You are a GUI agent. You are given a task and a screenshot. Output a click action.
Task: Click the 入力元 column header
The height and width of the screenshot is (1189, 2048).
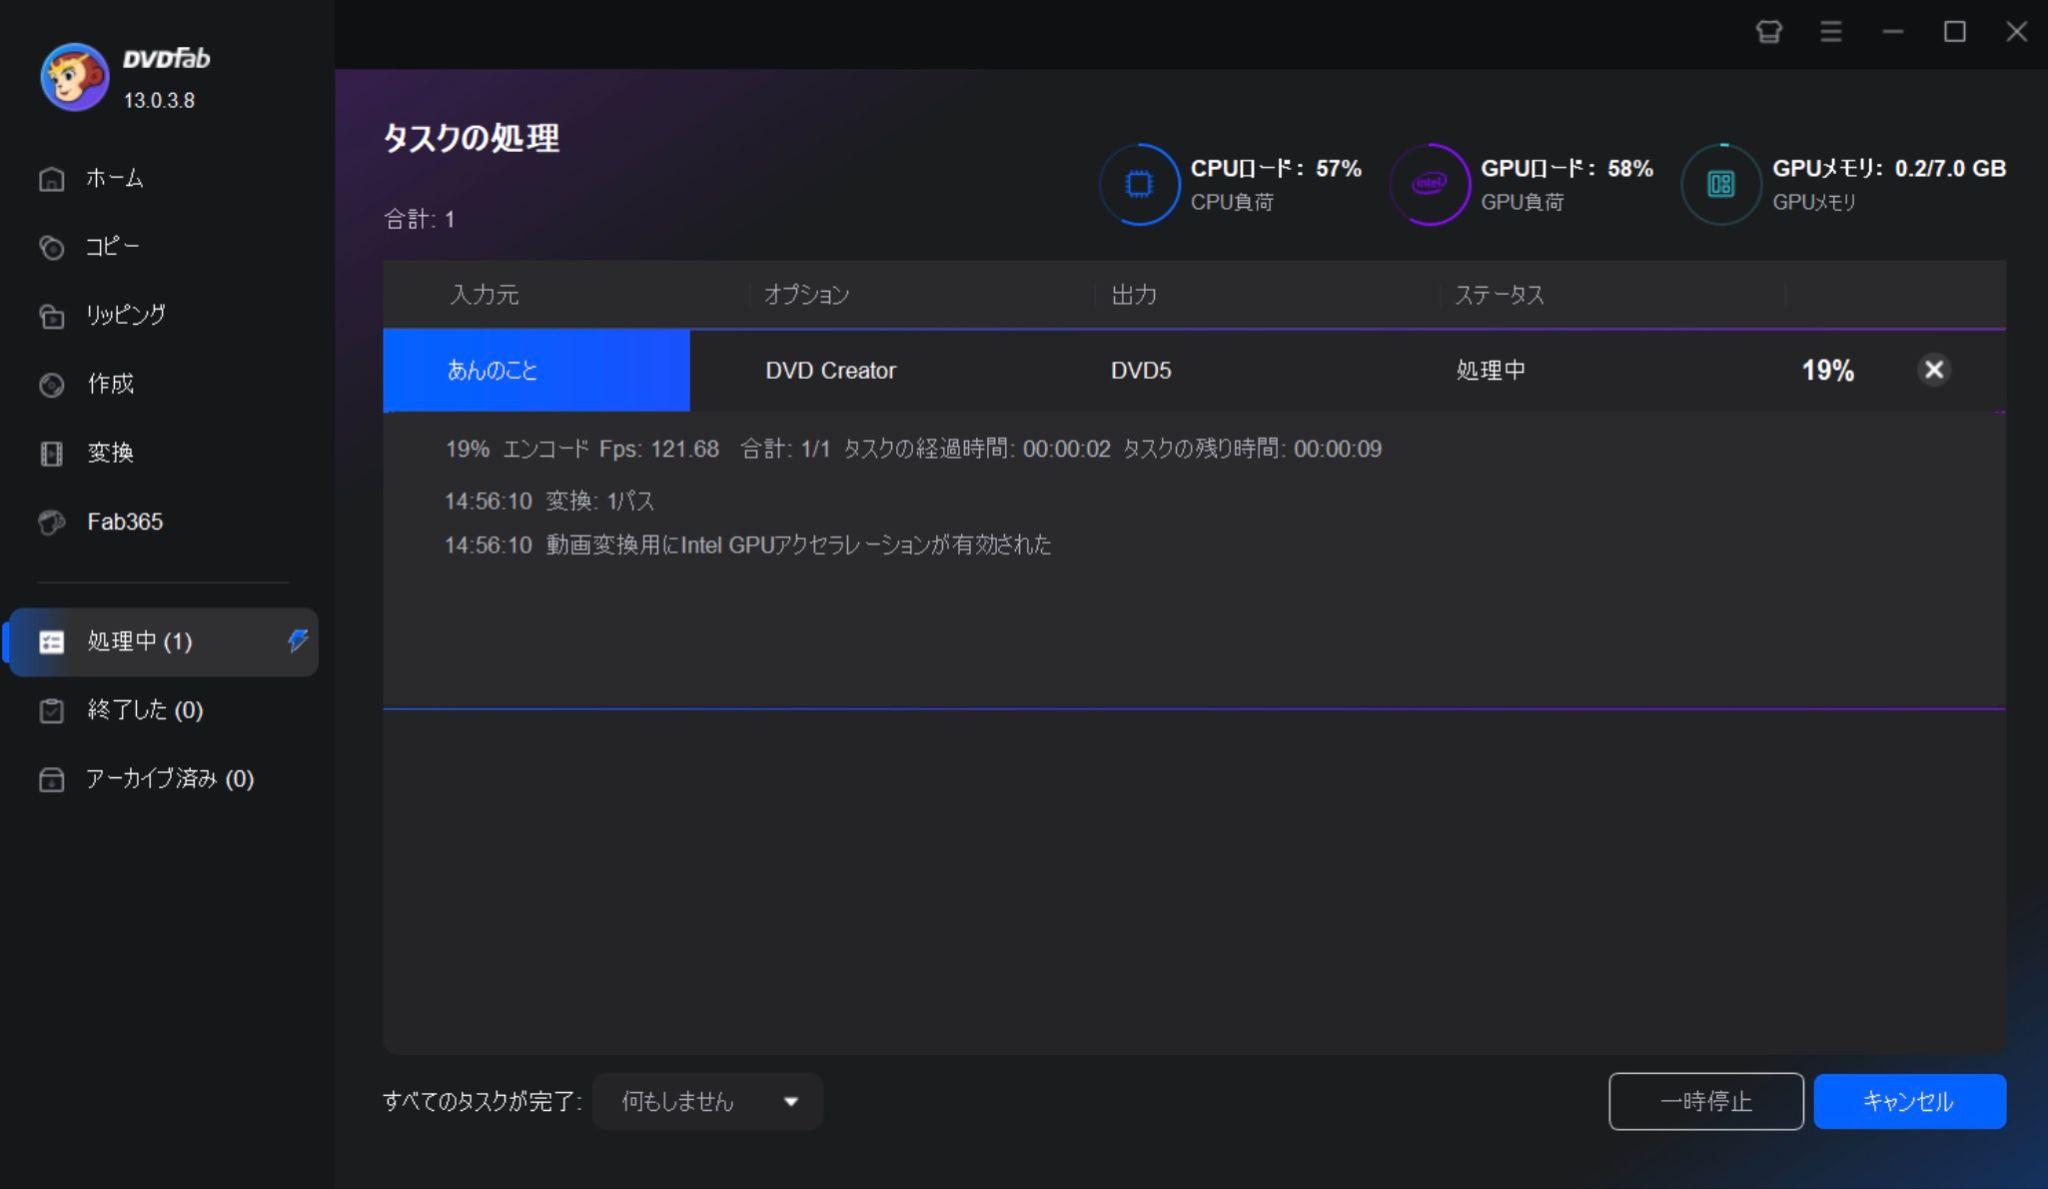(x=484, y=295)
